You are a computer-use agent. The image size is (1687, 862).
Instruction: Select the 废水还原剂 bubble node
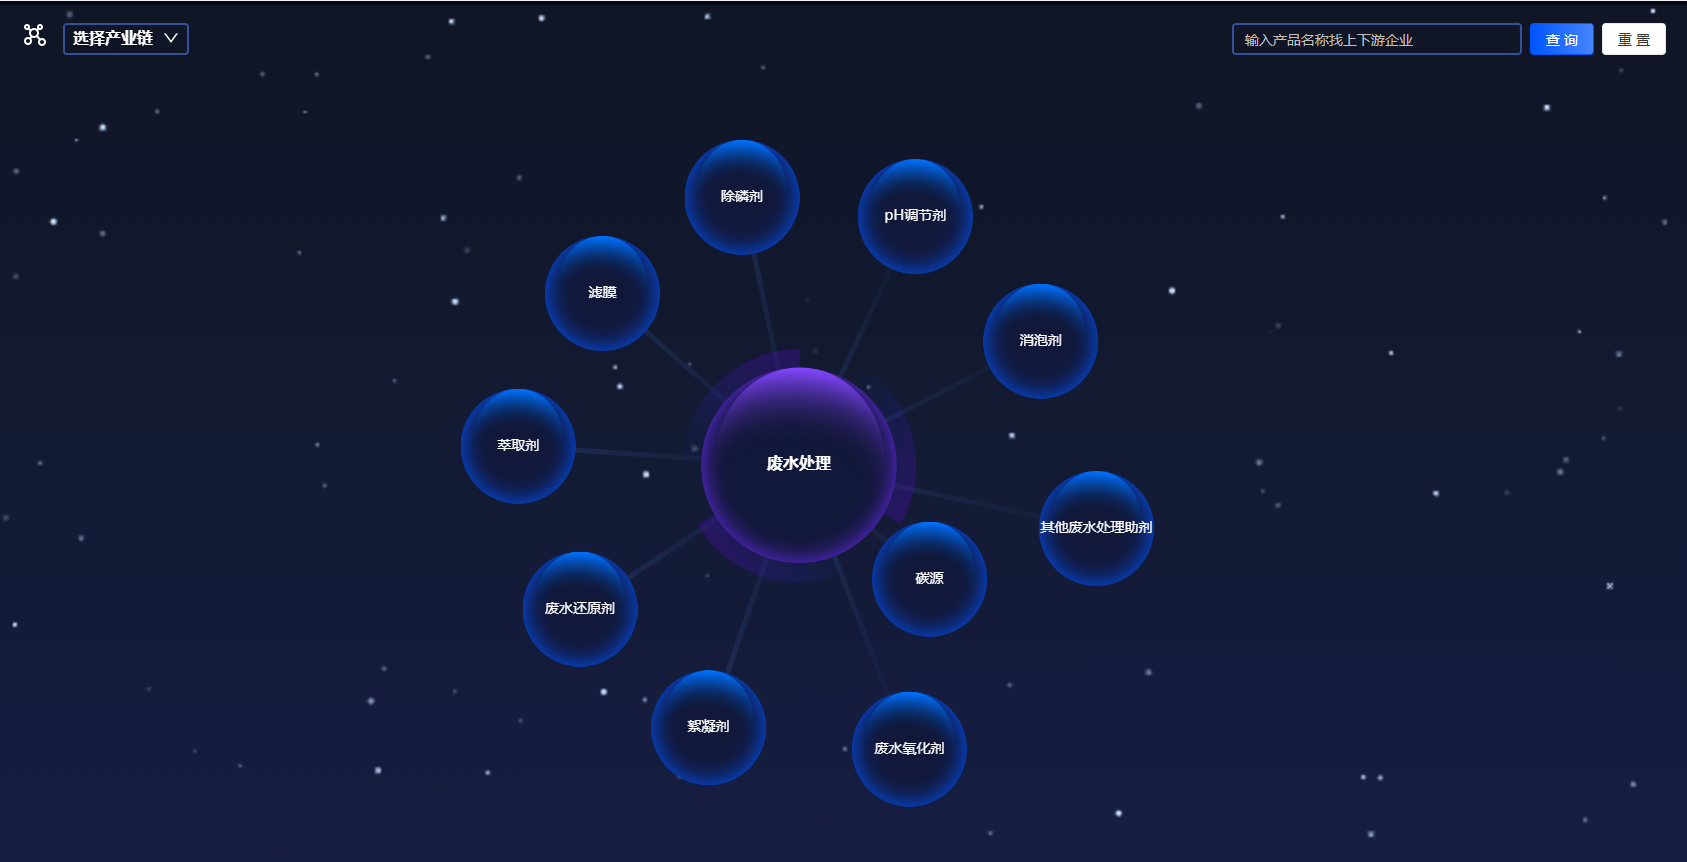coord(580,609)
